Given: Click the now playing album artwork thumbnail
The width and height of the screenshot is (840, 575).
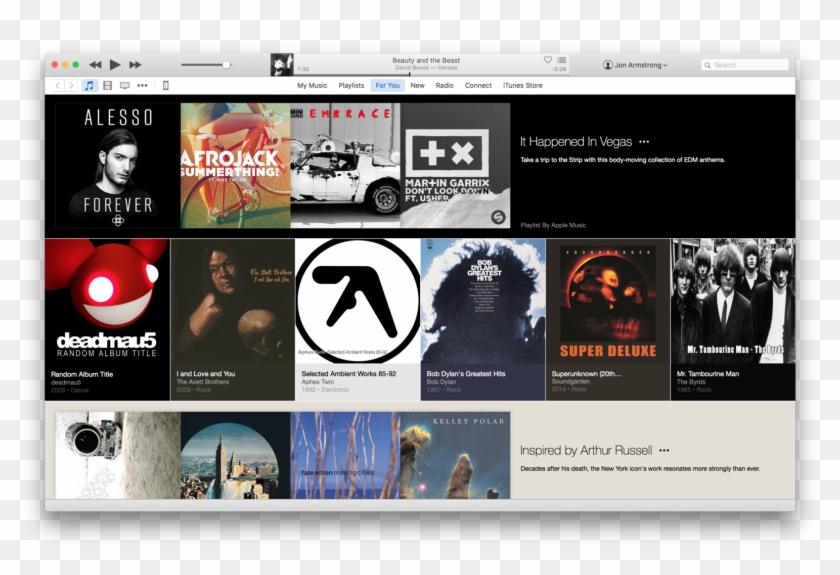Looking at the screenshot, I should click(282, 65).
